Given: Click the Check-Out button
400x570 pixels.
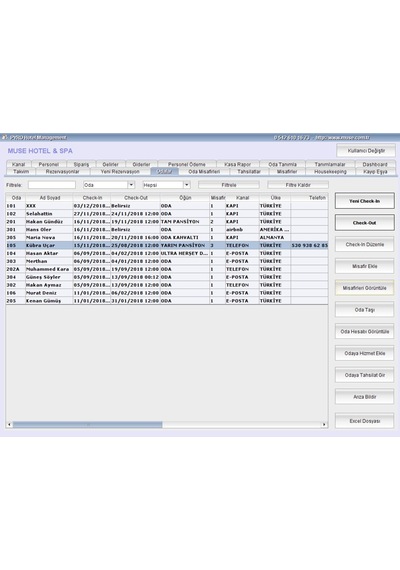Looking at the screenshot, I should 364,222.
